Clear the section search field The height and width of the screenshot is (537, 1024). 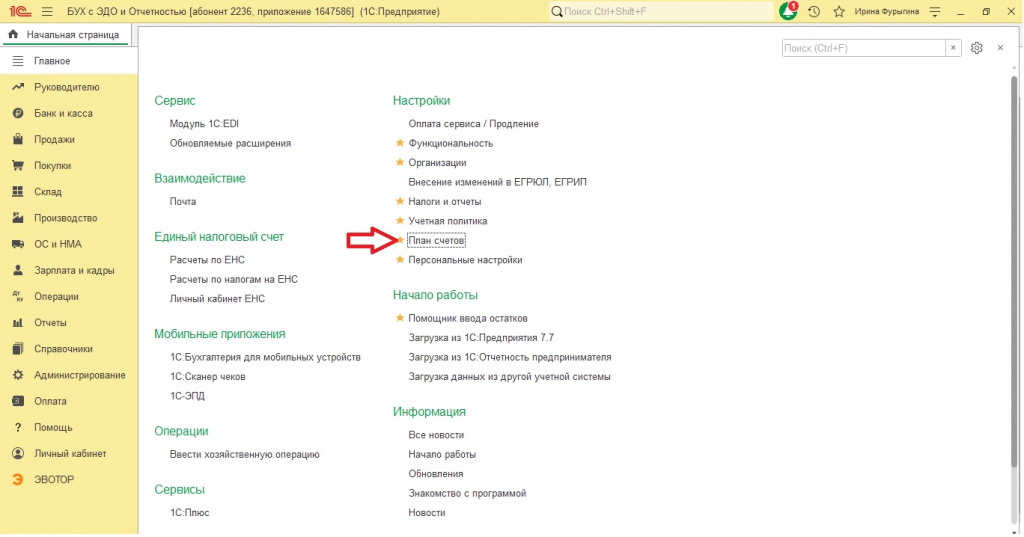click(953, 48)
